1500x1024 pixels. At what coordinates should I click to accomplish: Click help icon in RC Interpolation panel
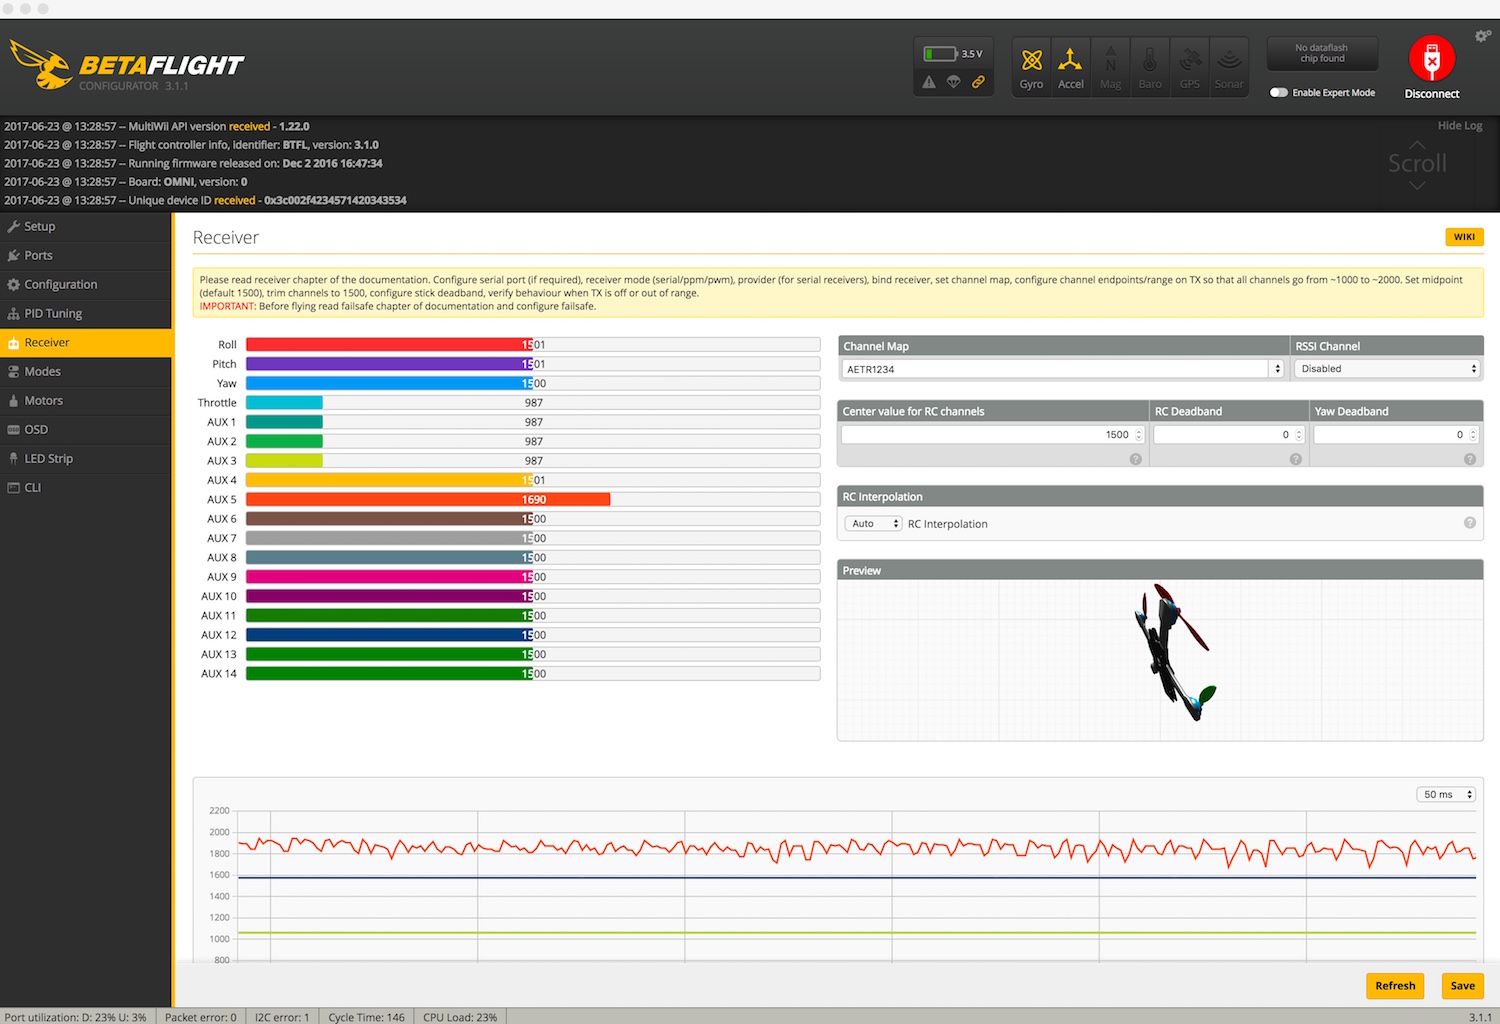coord(1469,523)
